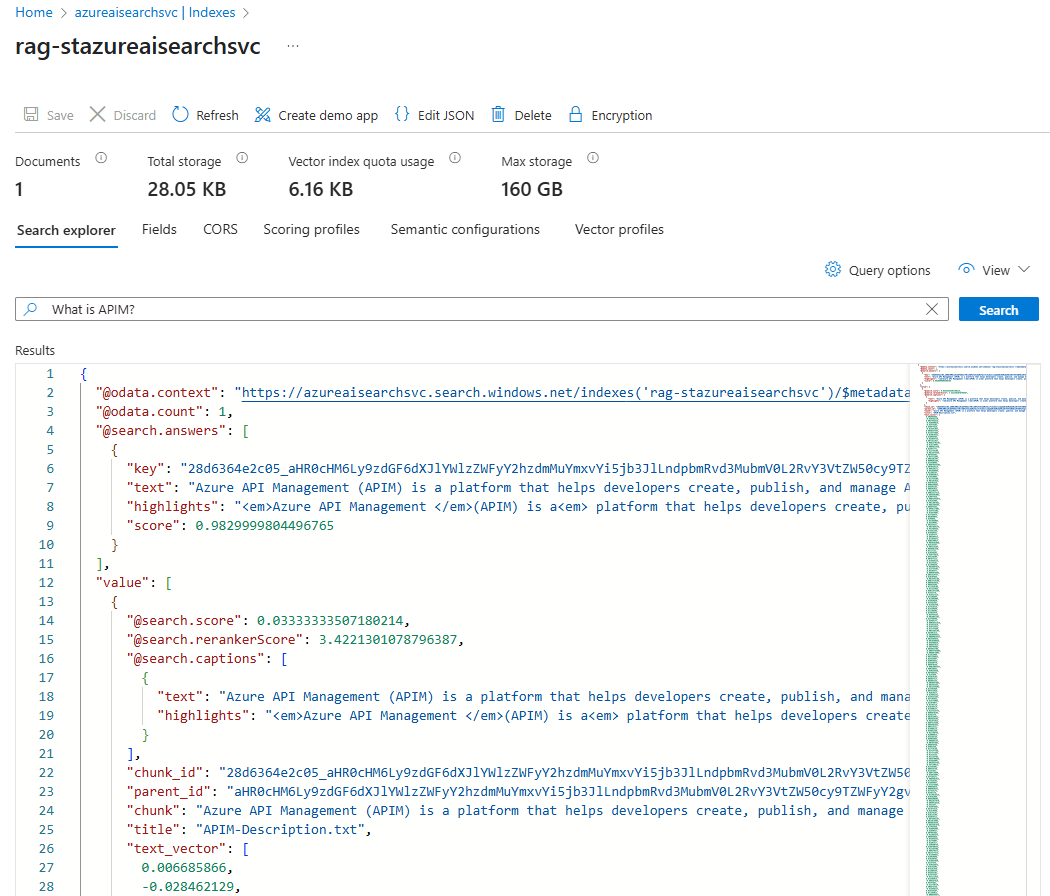Click the "parent_id" key in results

coord(169,792)
